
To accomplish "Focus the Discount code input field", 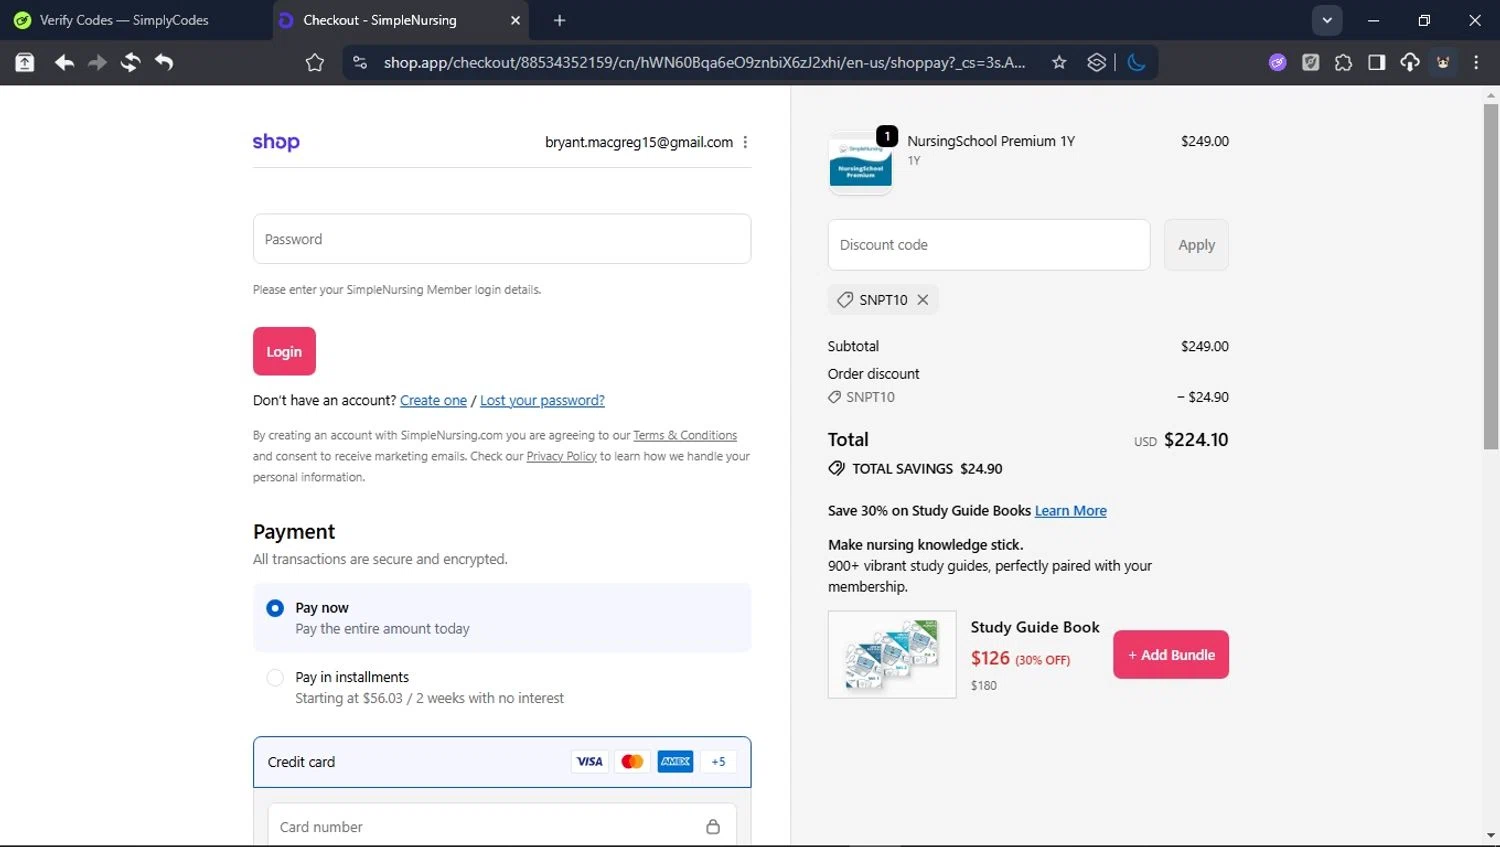I will tap(988, 245).
